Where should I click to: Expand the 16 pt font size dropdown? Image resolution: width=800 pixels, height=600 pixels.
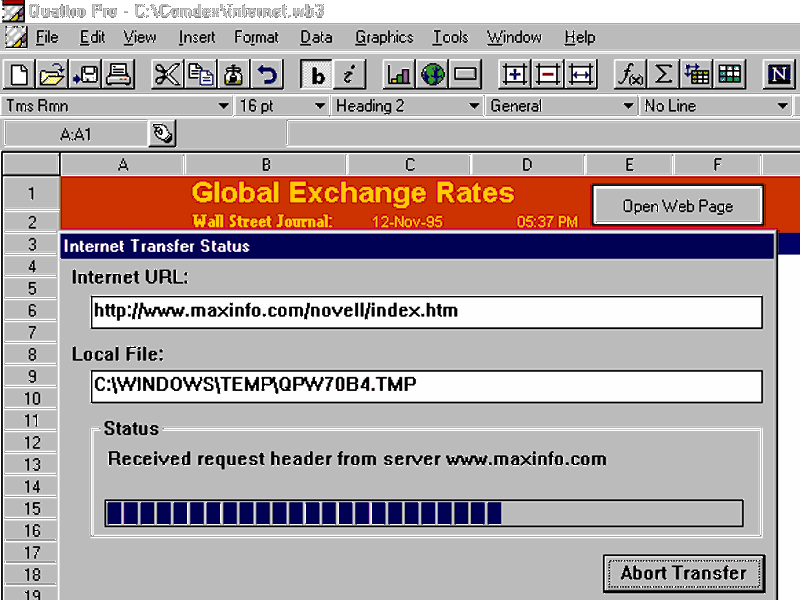pos(319,106)
